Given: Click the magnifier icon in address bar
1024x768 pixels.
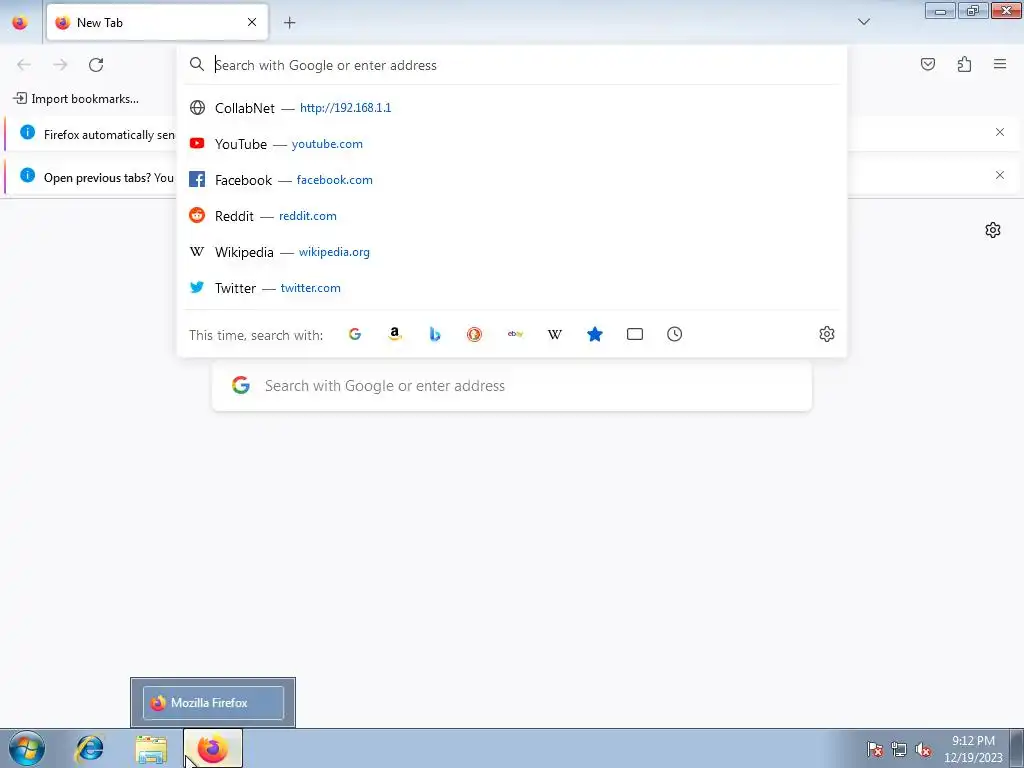Looking at the screenshot, I should pos(197,64).
